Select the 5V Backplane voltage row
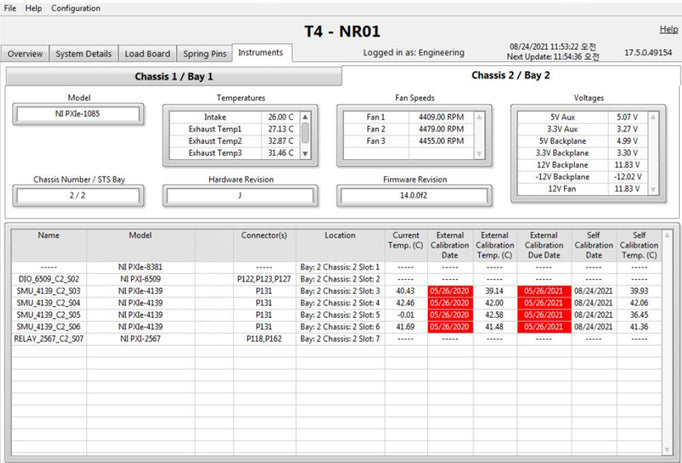The image size is (682, 463). pos(582,141)
